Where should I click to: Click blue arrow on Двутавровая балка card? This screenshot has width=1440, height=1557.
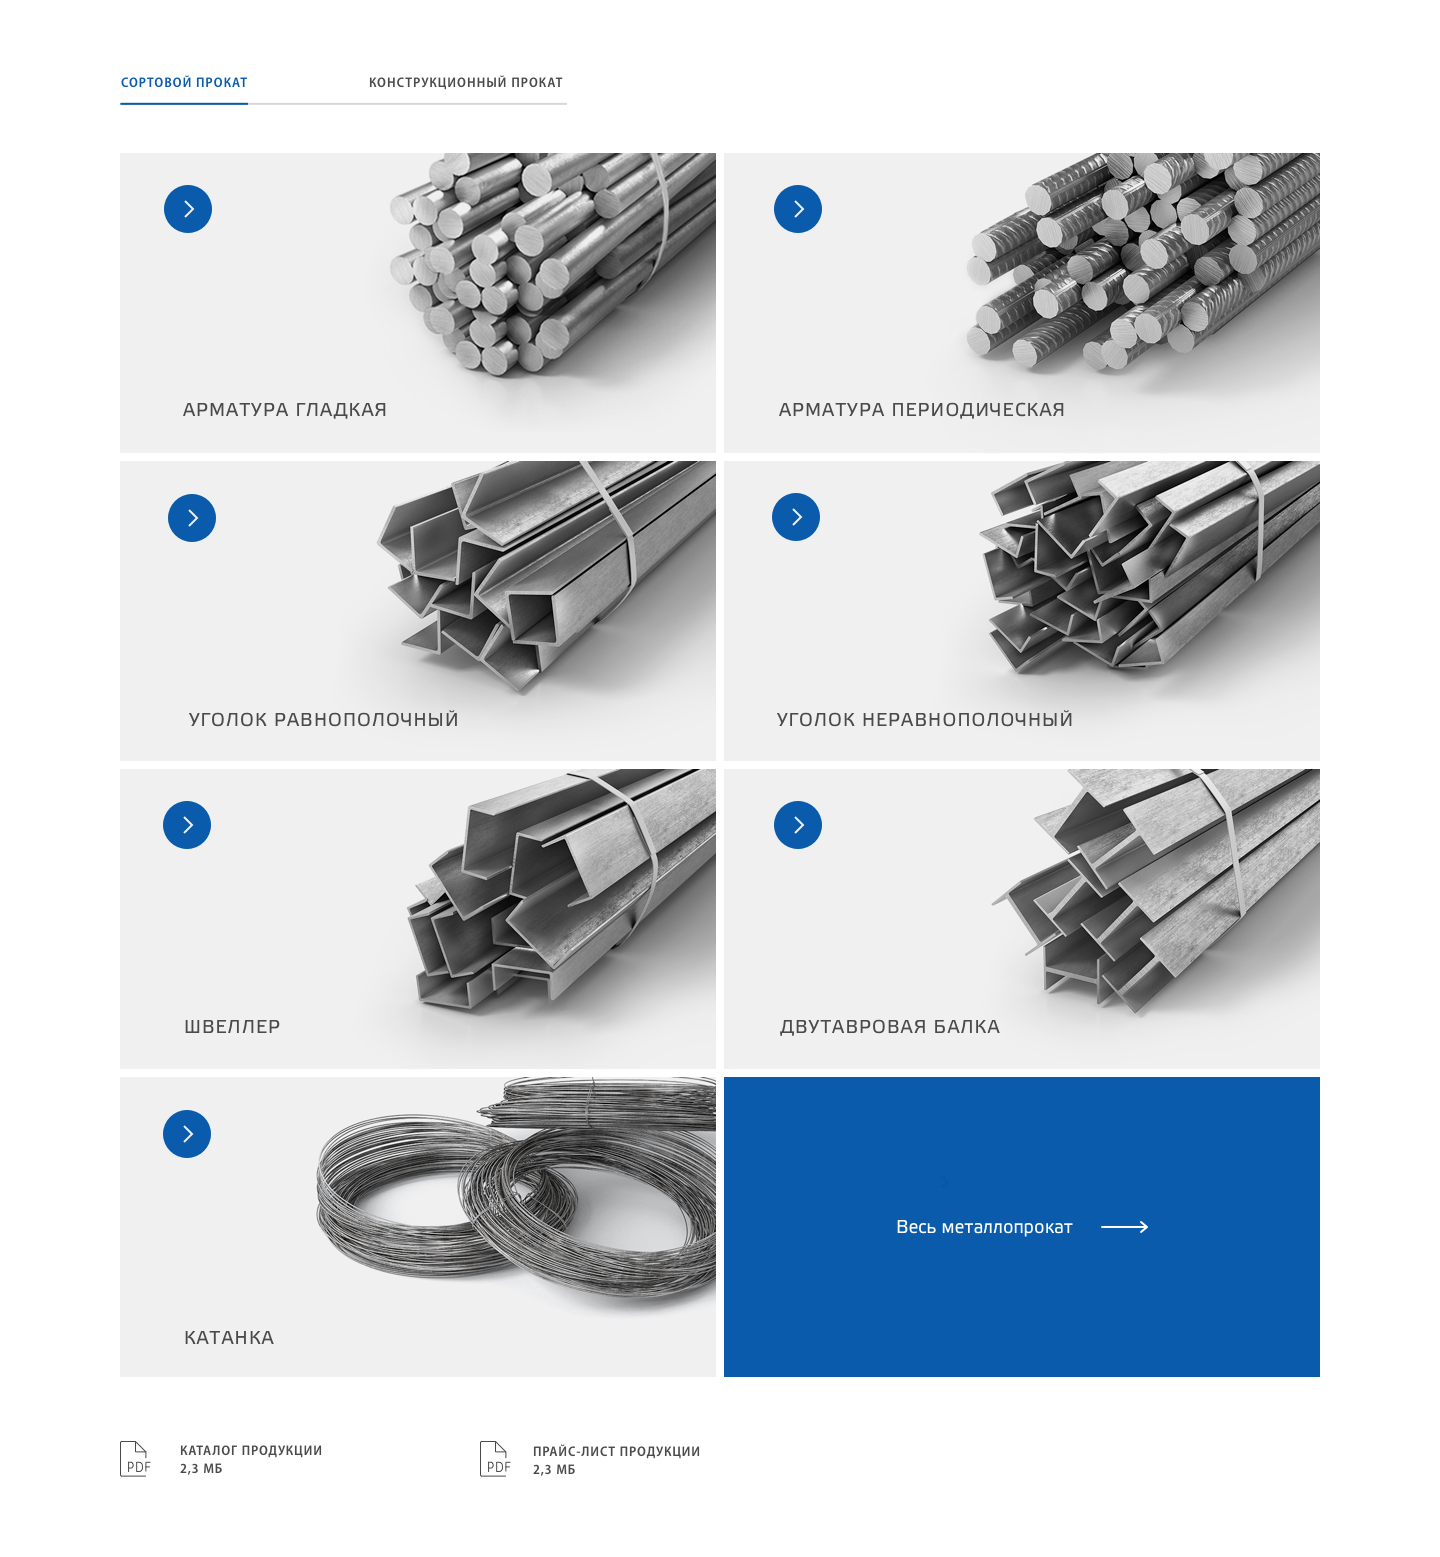798,825
